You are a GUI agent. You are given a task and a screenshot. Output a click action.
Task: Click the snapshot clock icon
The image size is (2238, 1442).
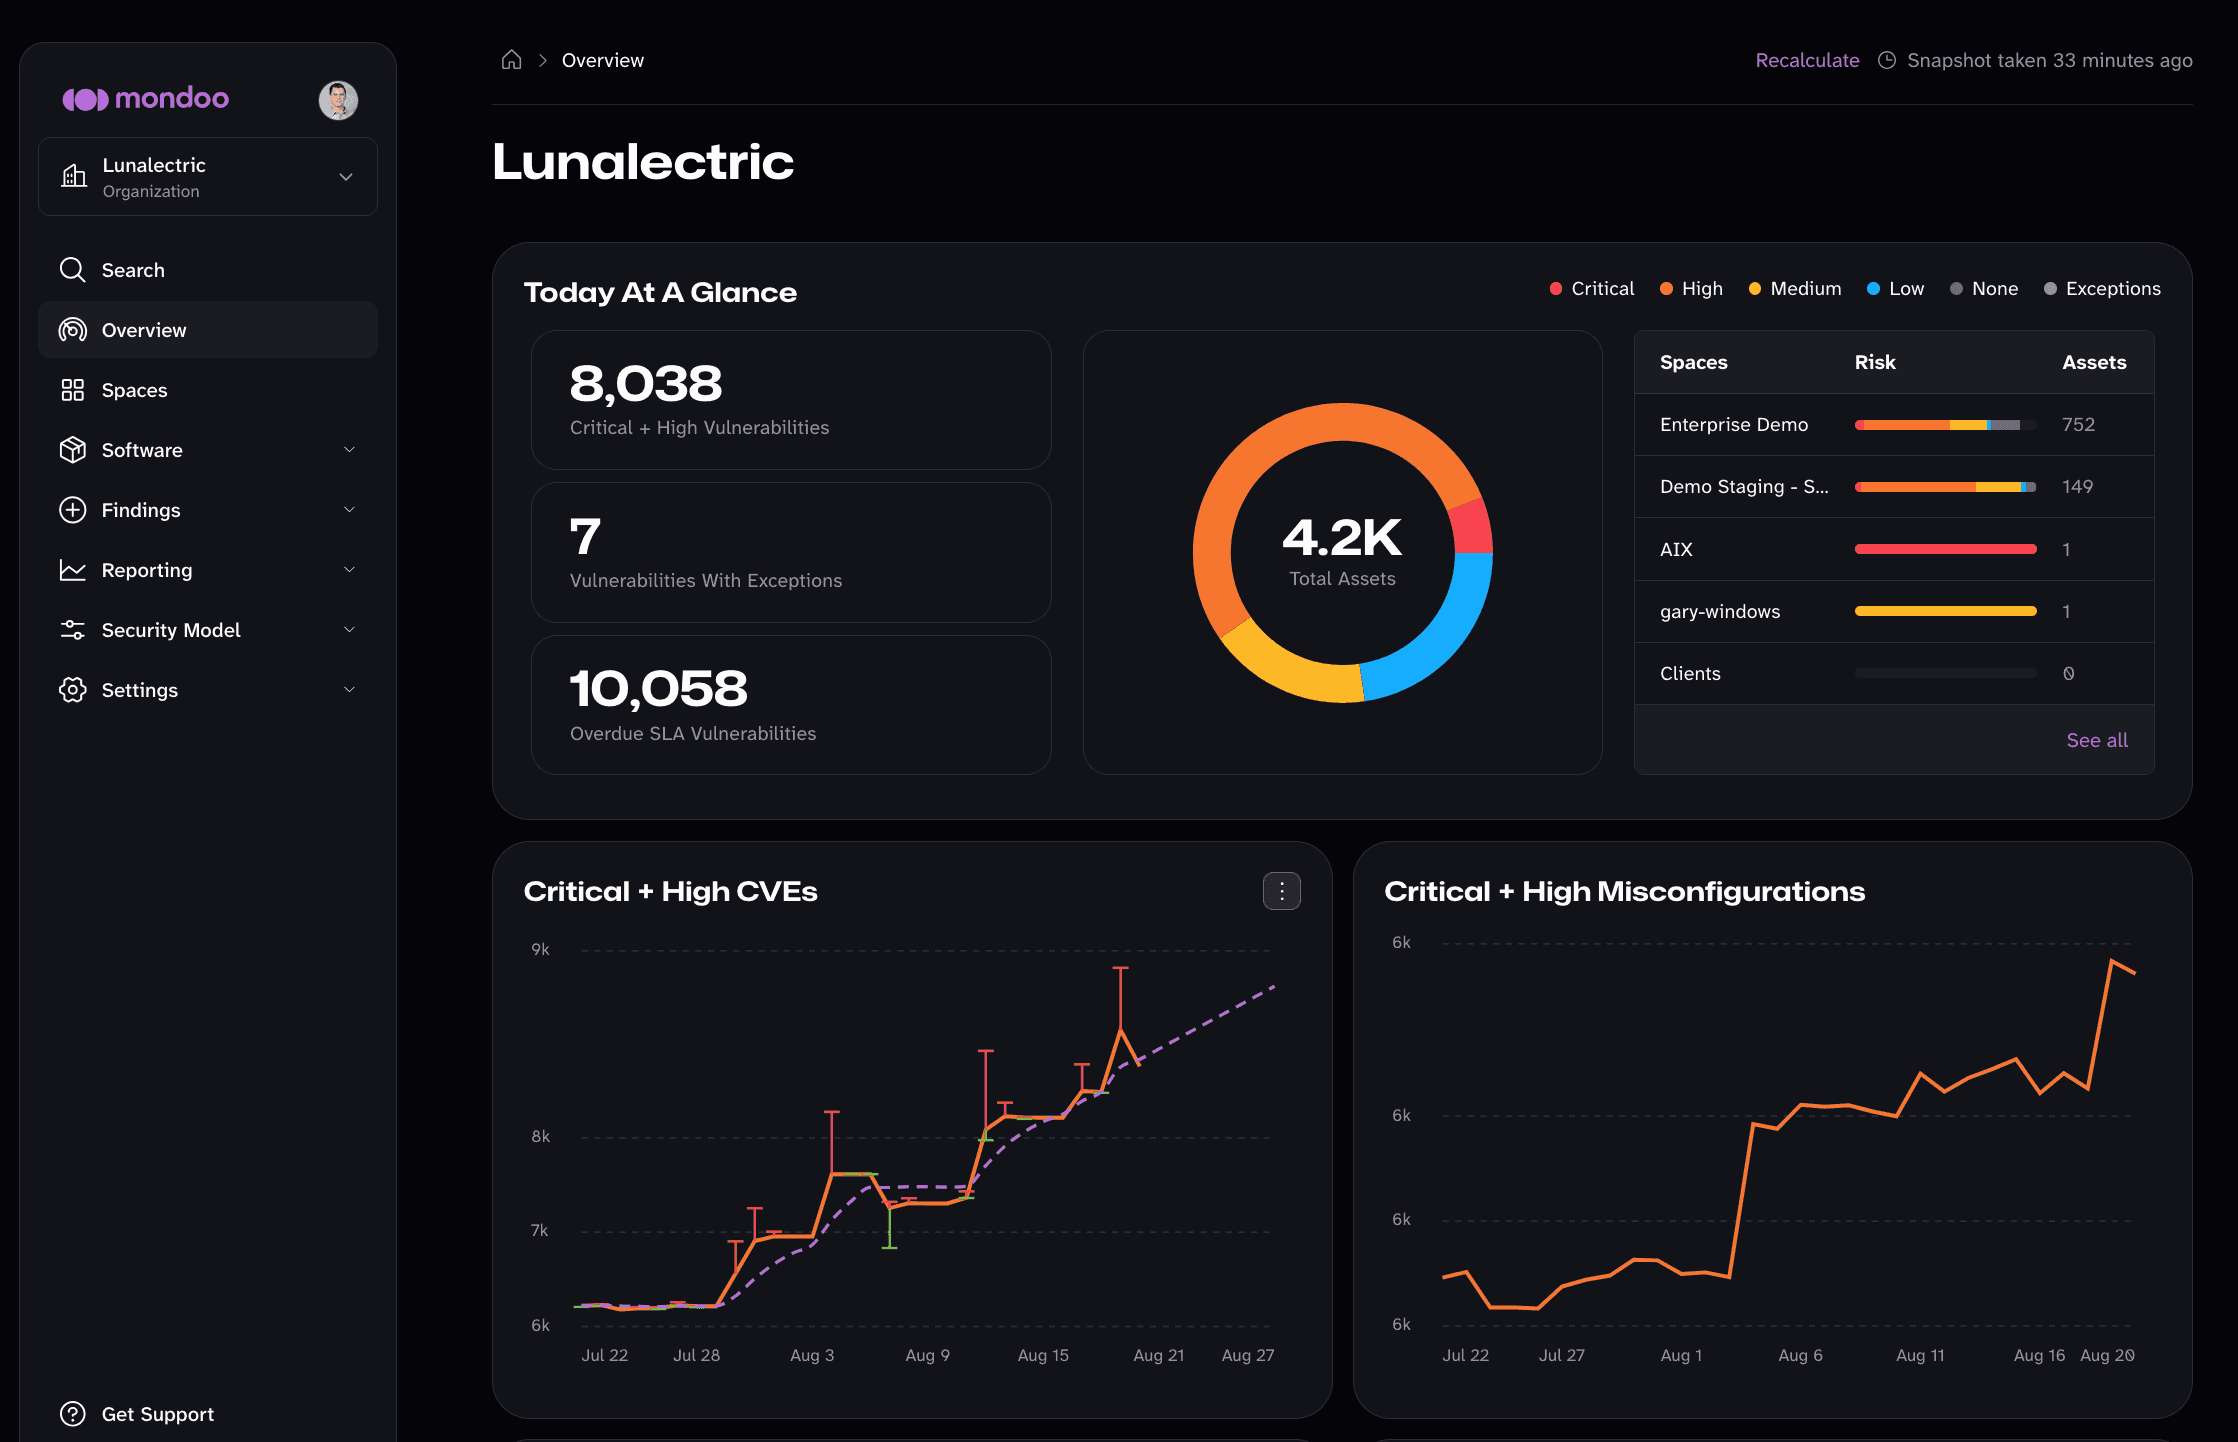point(1887,60)
